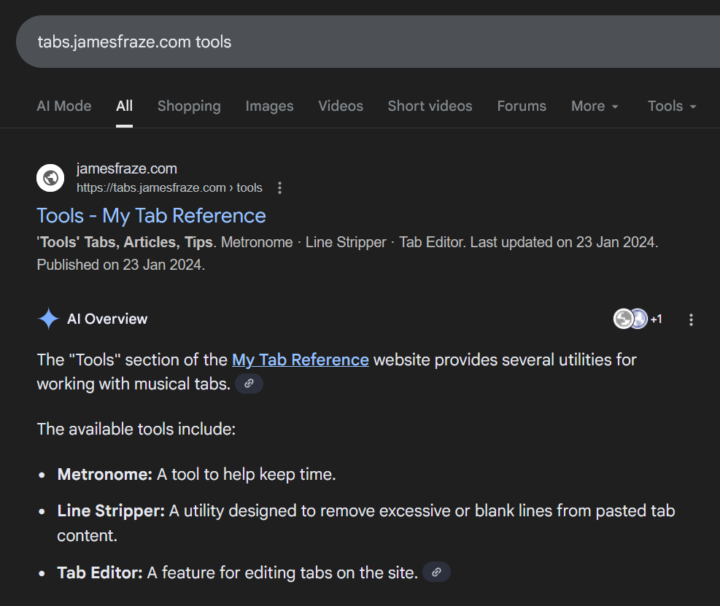
Task: Open three-dot menu beside the result URL
Action: click(x=280, y=188)
